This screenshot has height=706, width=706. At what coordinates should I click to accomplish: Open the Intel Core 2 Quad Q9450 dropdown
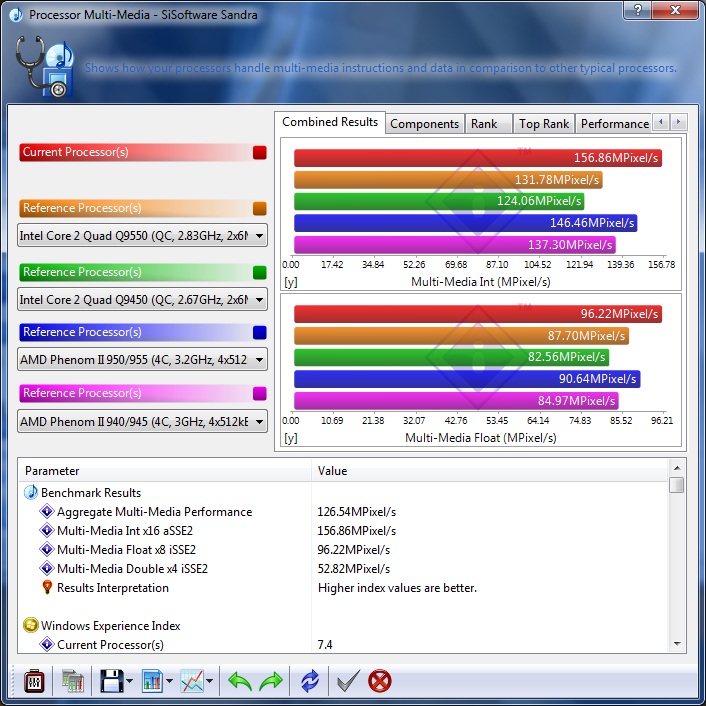click(142, 299)
